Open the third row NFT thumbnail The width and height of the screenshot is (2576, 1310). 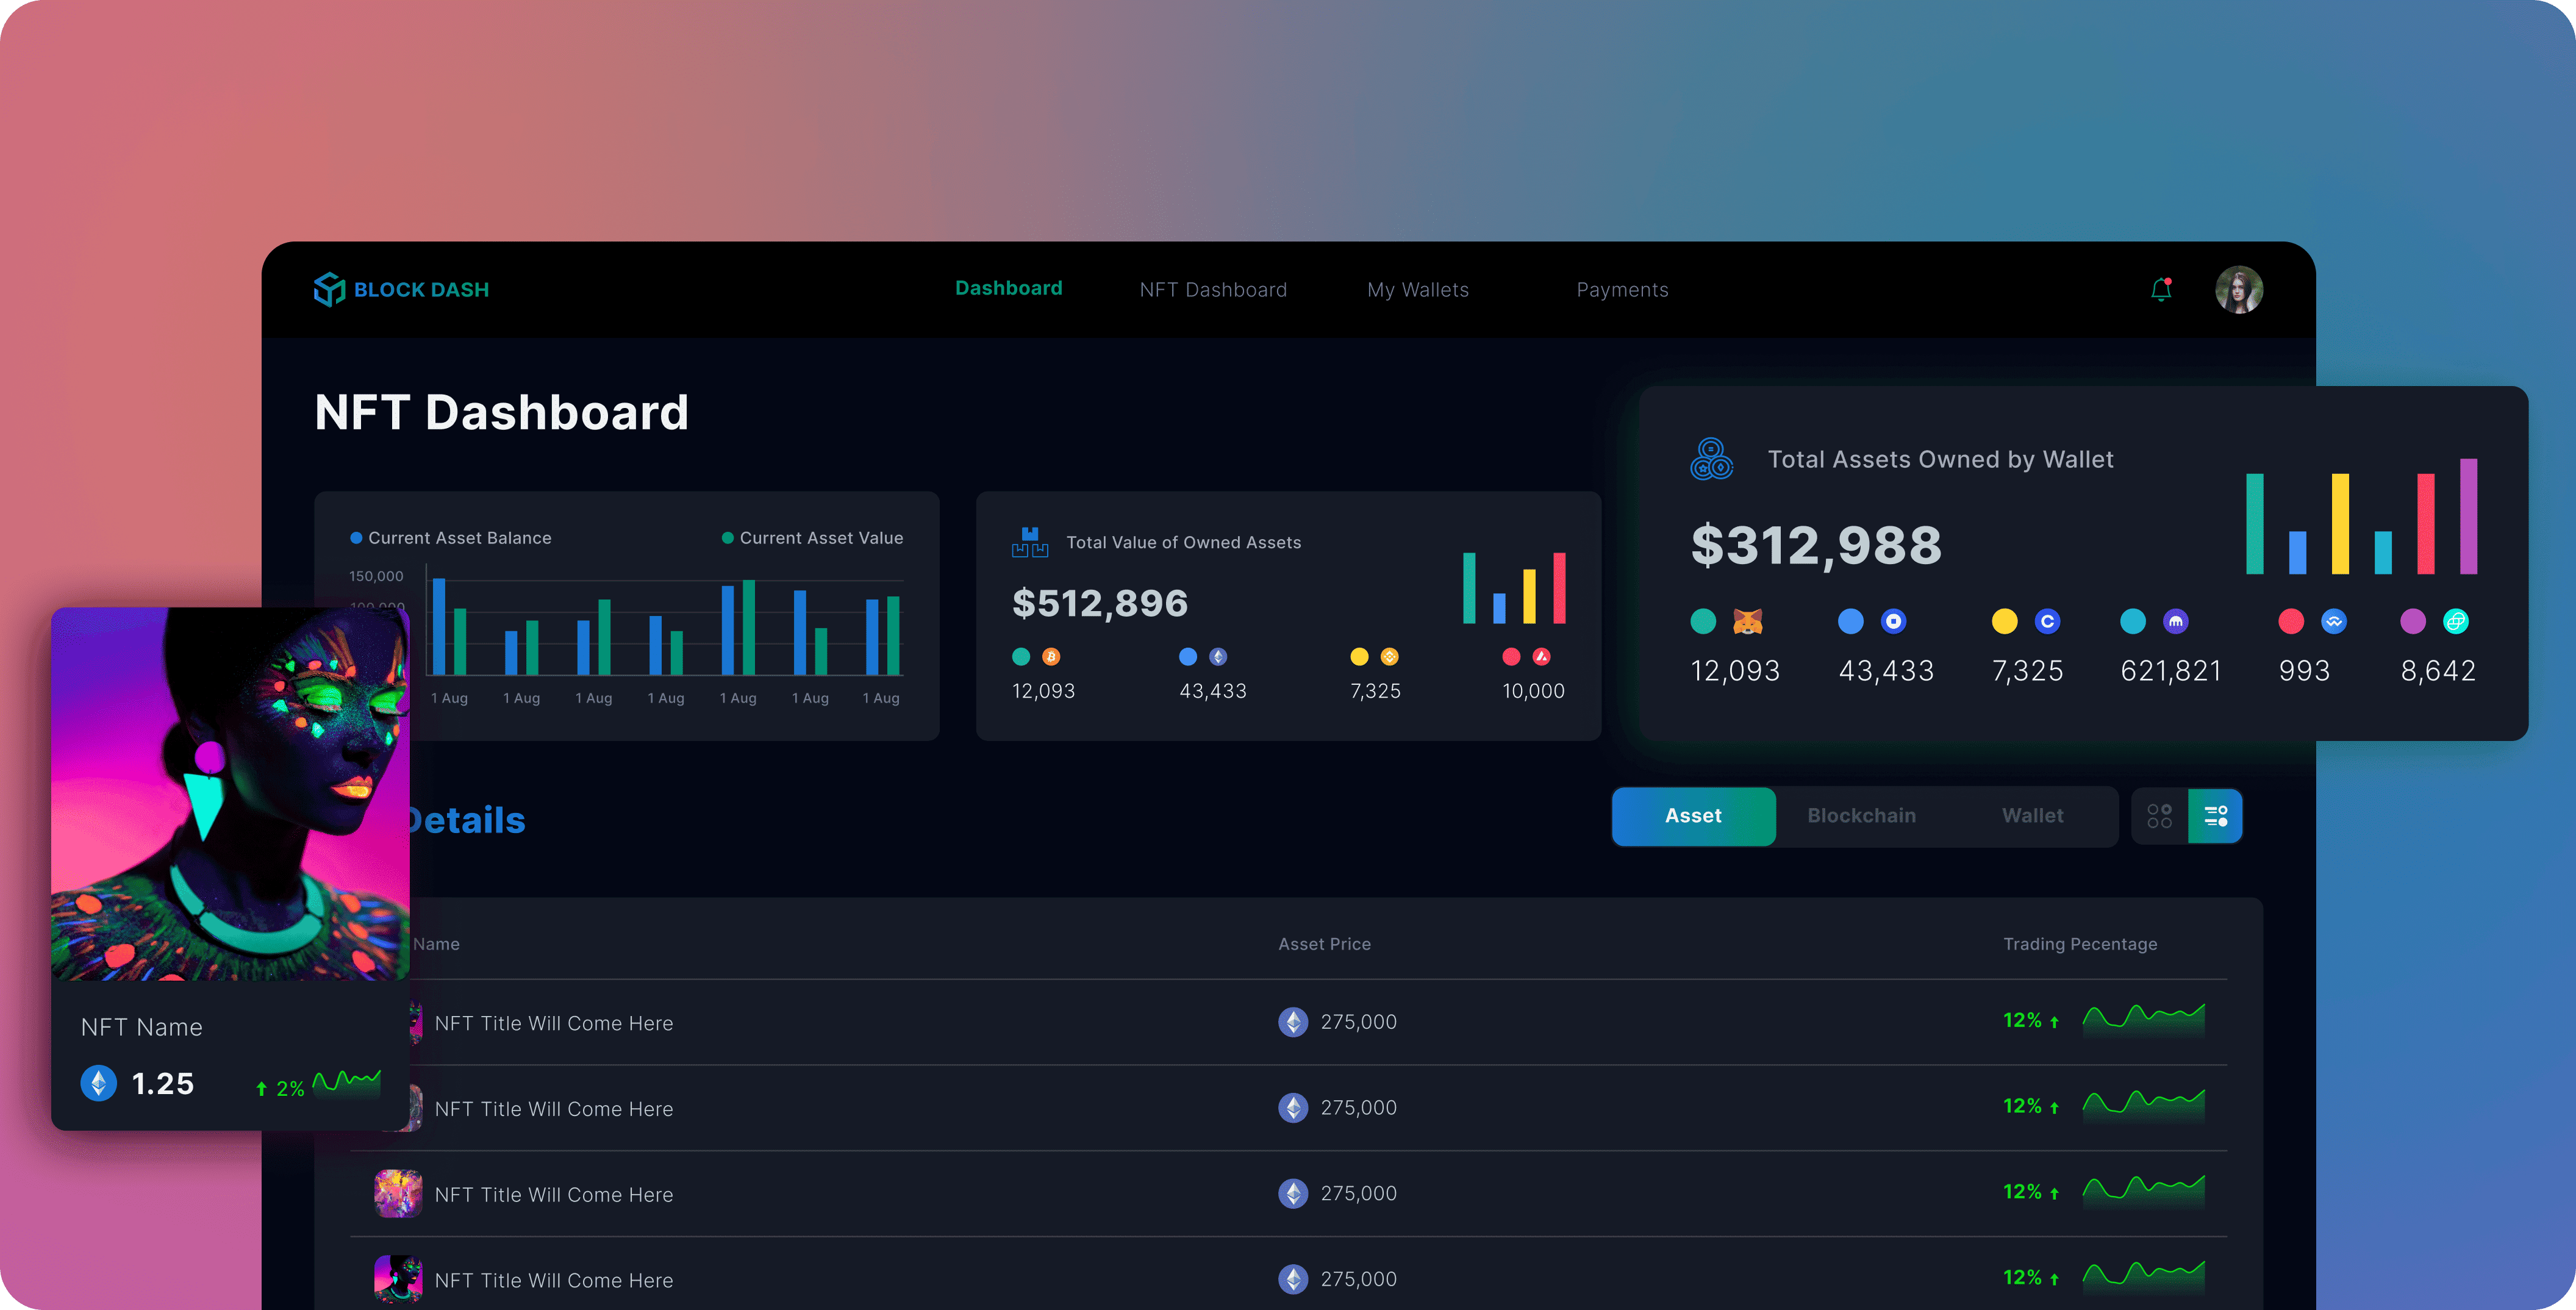[398, 1194]
